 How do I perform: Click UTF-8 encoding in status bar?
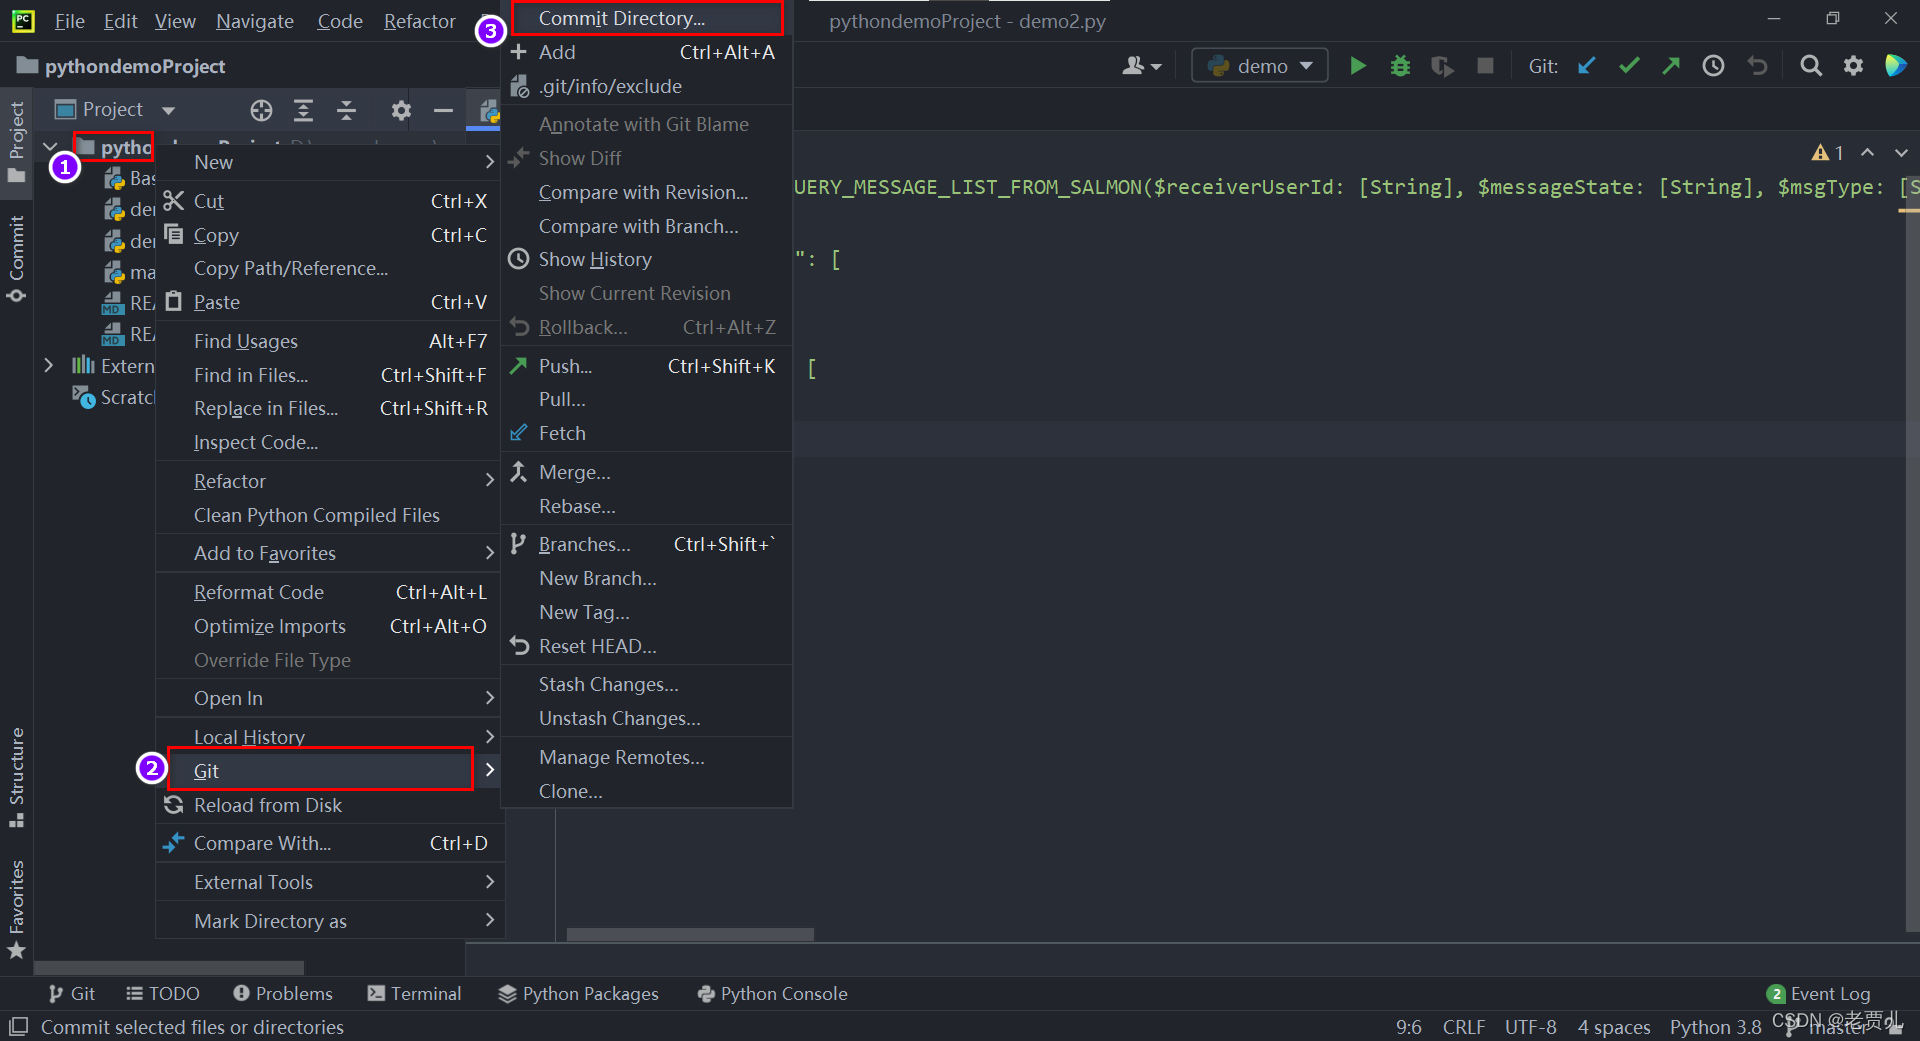pos(1530,1027)
